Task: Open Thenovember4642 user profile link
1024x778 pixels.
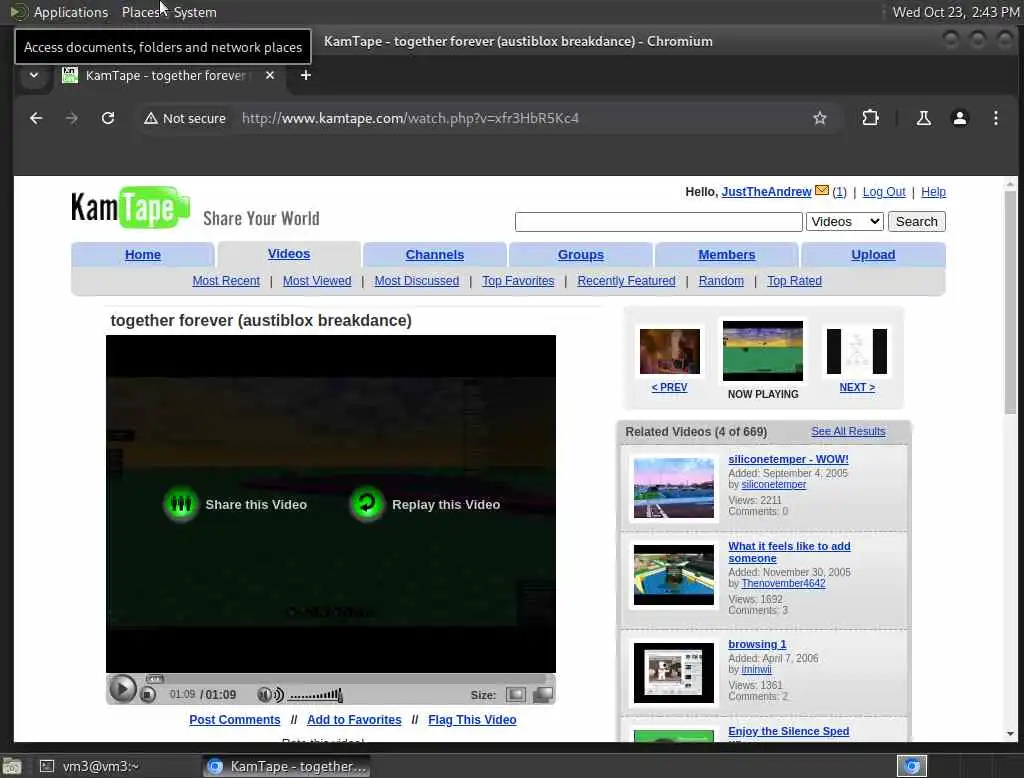Action: pos(783,583)
